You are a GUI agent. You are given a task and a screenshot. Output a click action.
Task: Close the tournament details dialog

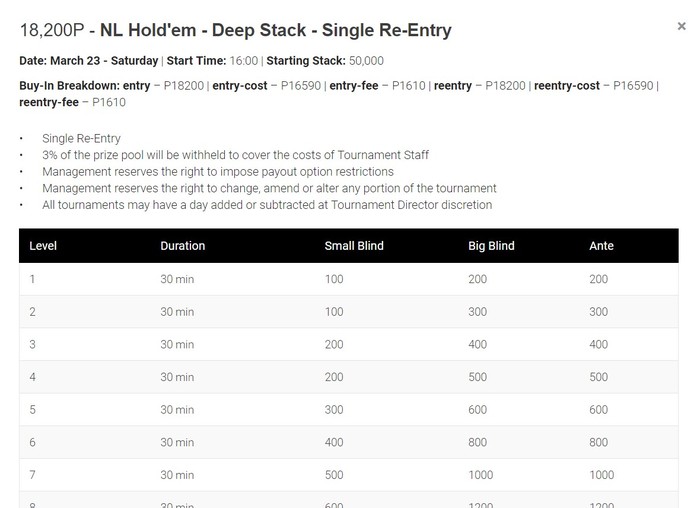tap(681, 26)
